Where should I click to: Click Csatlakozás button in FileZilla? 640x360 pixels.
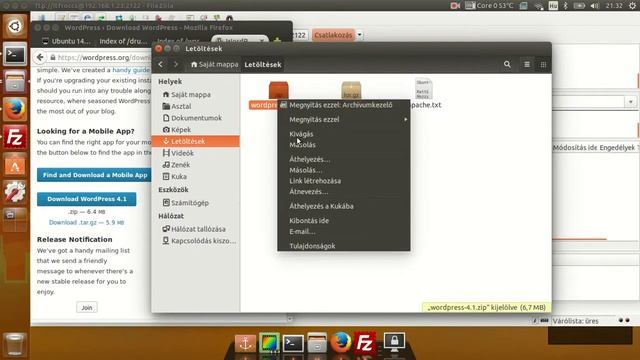(x=333, y=35)
